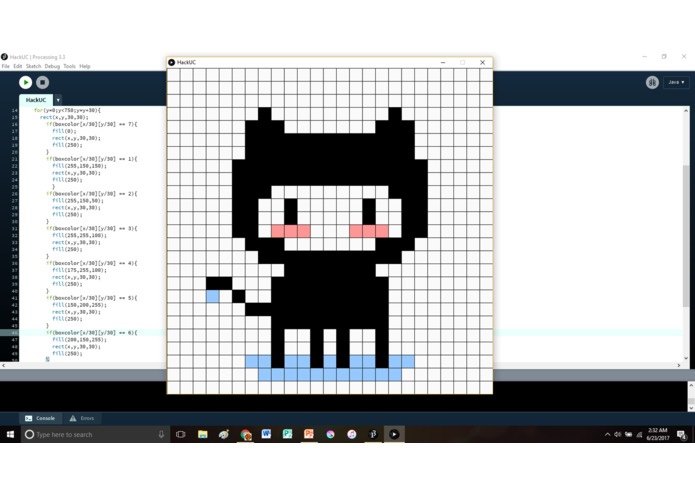Select the HackUC sketch tab
Image resolution: width=695 pixels, height=494 pixels.
pyautogui.click(x=36, y=100)
